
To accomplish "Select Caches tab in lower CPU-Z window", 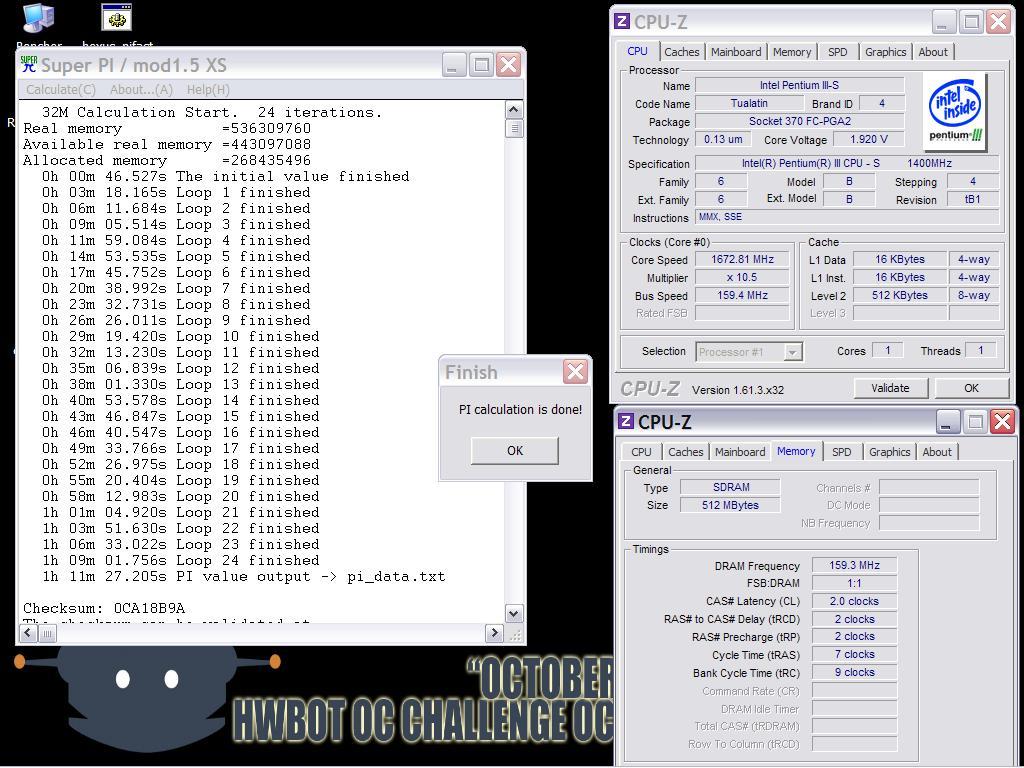I will 686,452.
